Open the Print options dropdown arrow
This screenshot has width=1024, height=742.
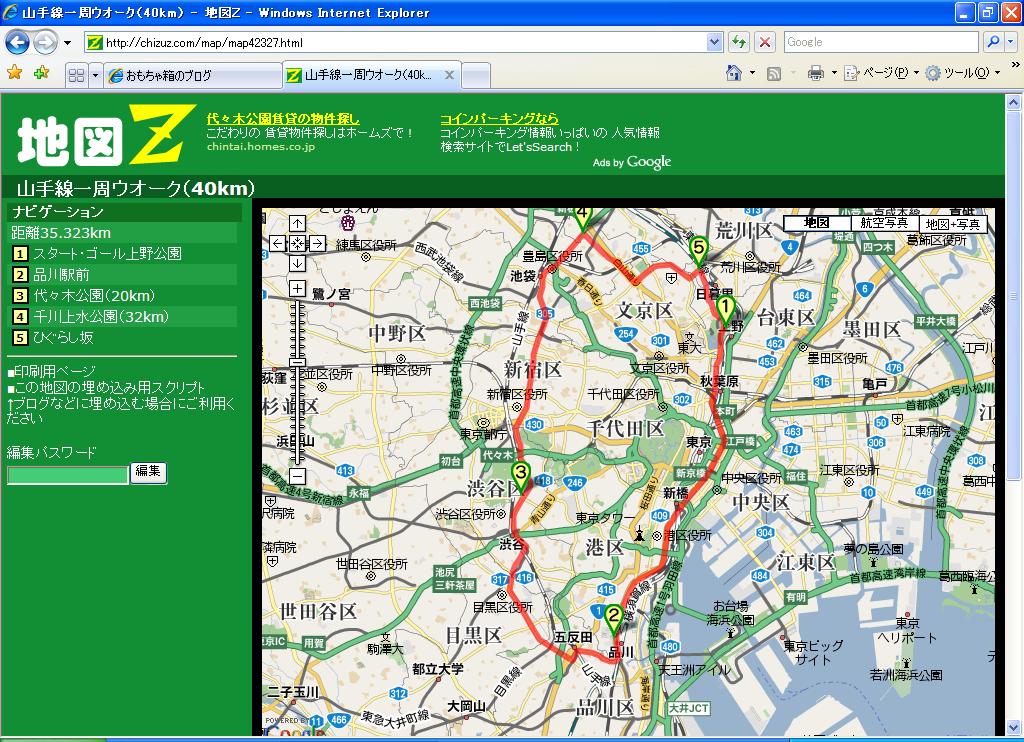834,73
